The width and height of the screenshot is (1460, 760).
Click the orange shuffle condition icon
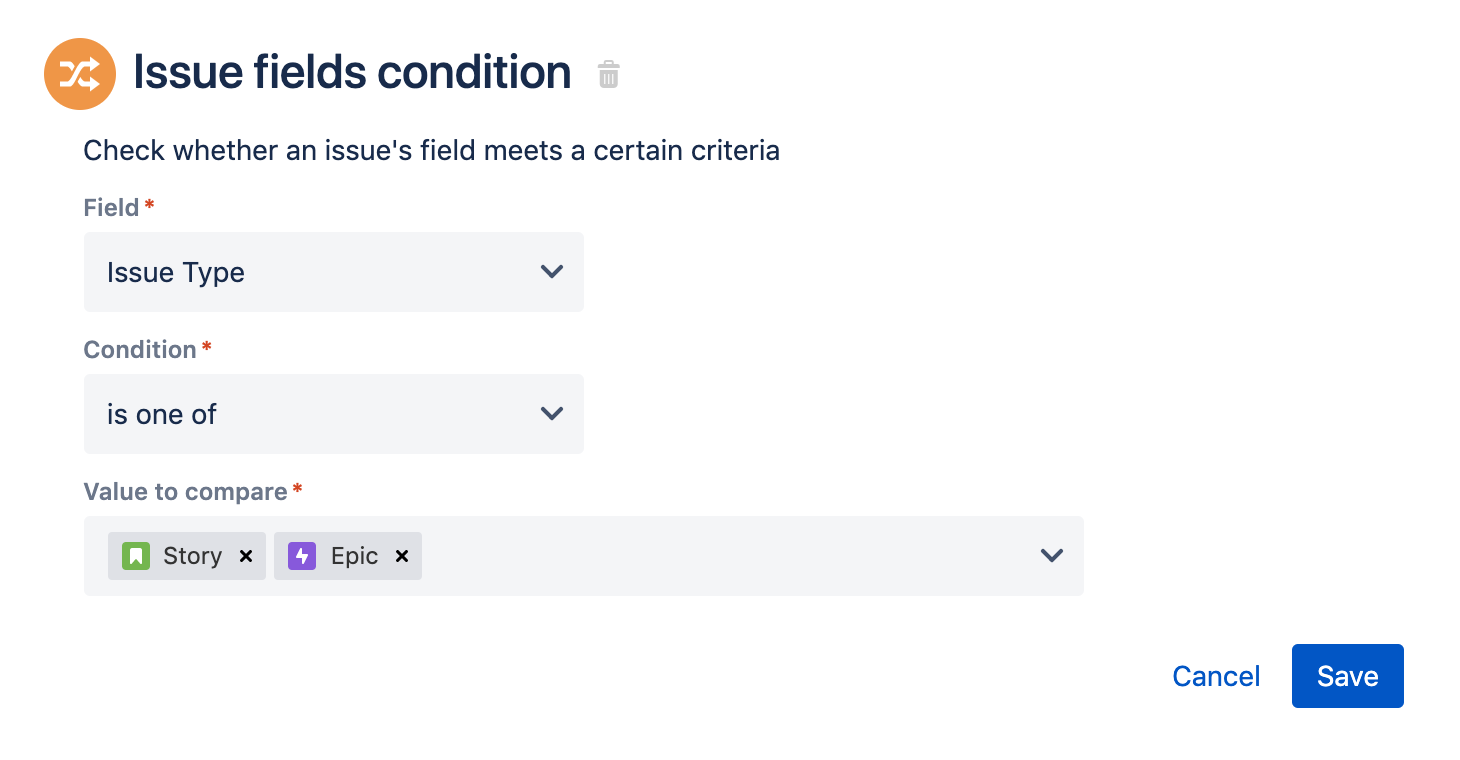80,74
